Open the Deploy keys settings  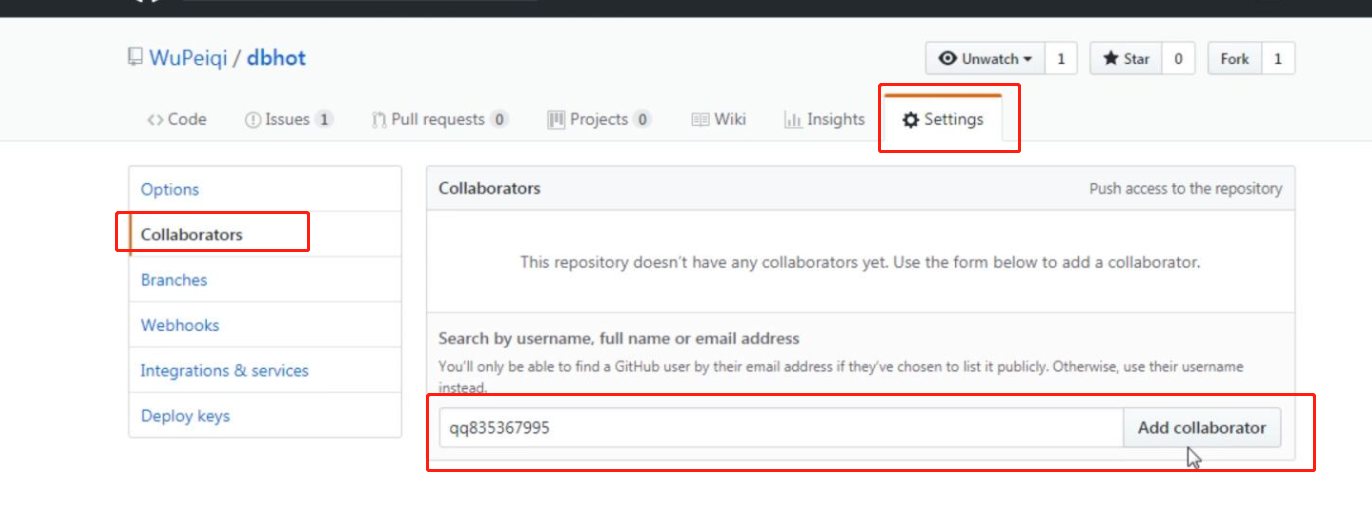pos(185,416)
